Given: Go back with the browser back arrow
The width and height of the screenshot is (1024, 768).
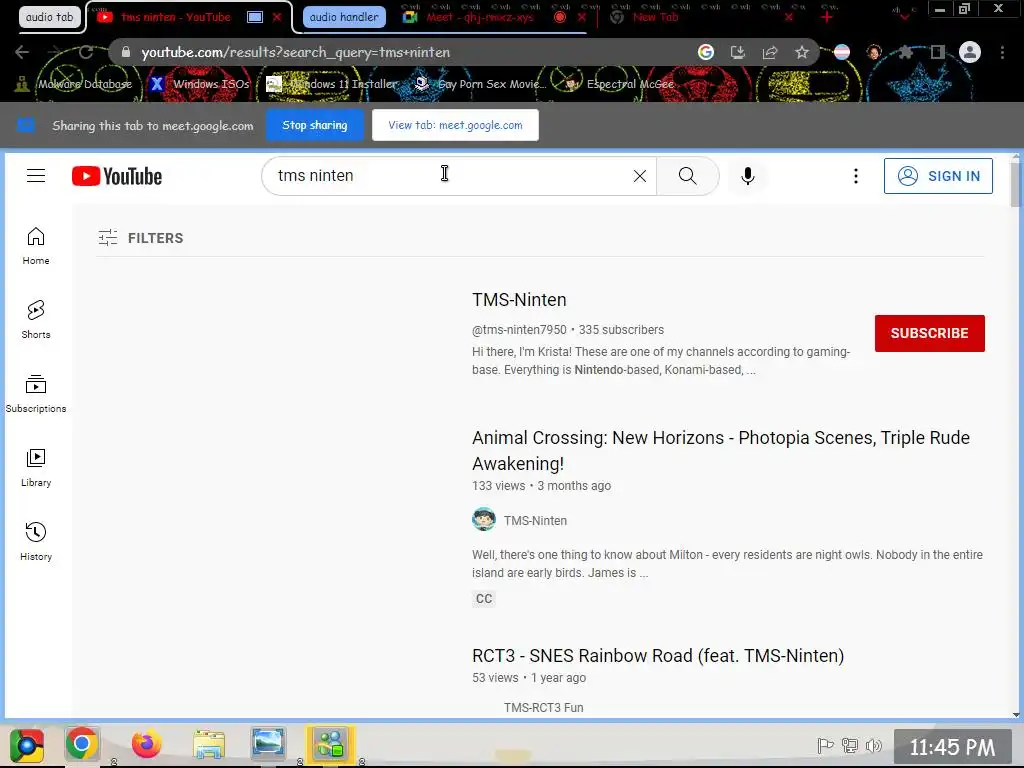Looking at the screenshot, I should coord(22,52).
